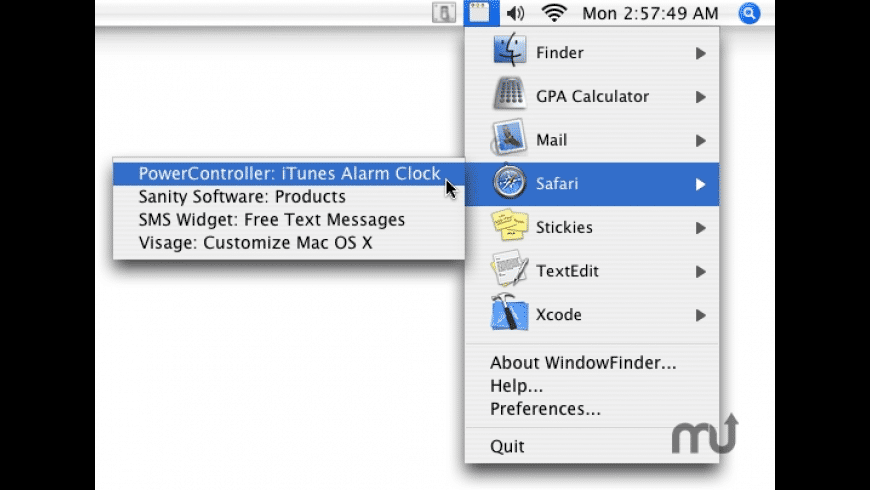Expand the Xcode submenu arrow
The height and width of the screenshot is (490, 870).
(701, 316)
